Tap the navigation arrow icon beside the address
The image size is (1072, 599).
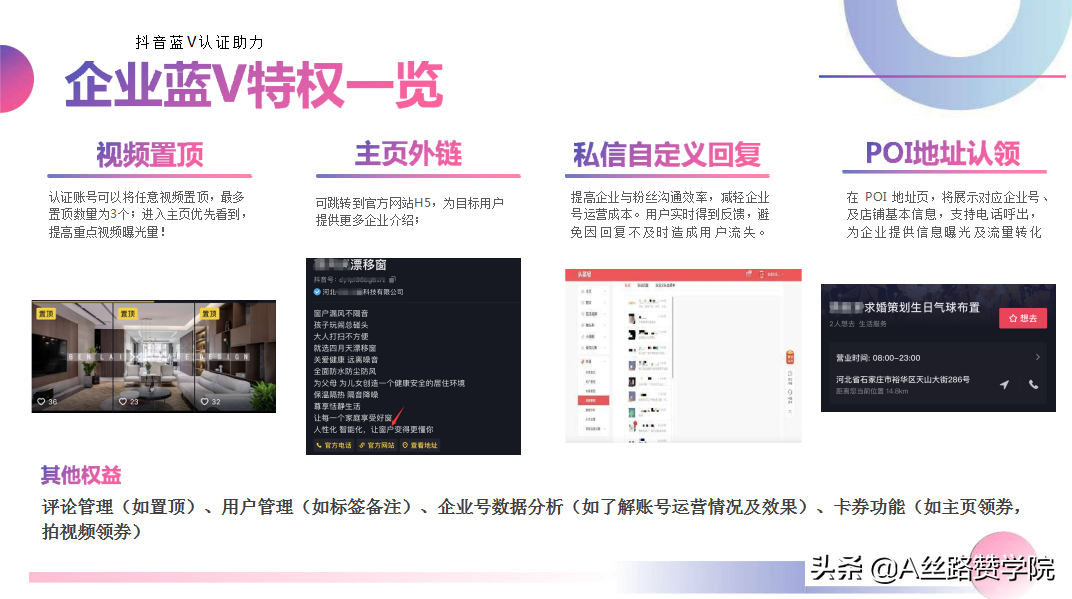(1004, 385)
